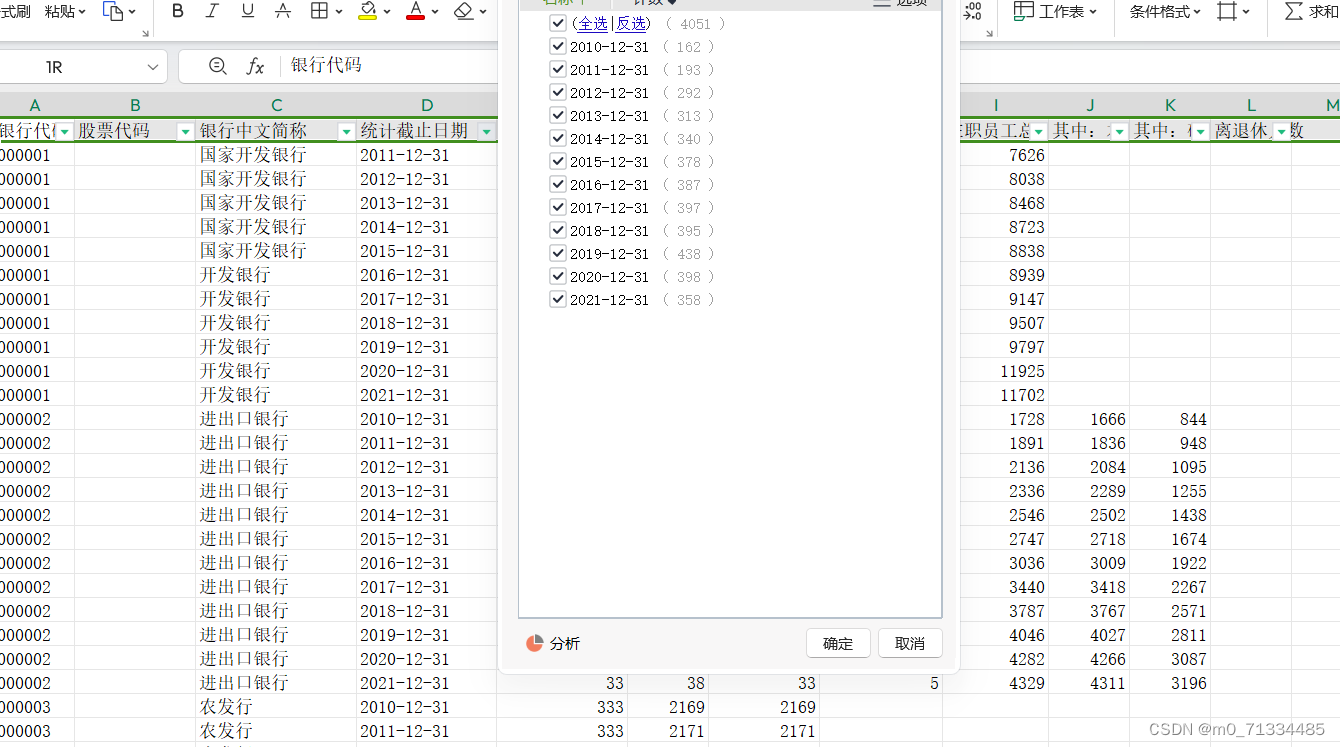
Task: Select 国家开发银行 cell in the 2011-12-31 row
Action: pyautogui.click(x=276, y=155)
